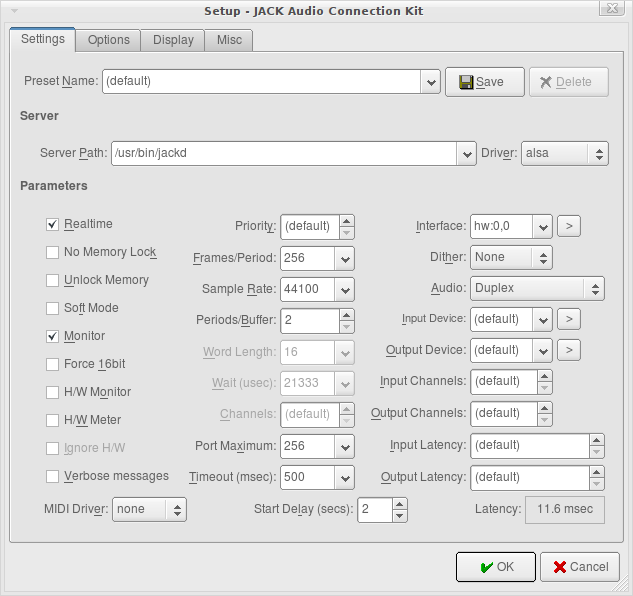Click the window menu arrow in title bar
The height and width of the screenshot is (596, 633).
click(12, 10)
